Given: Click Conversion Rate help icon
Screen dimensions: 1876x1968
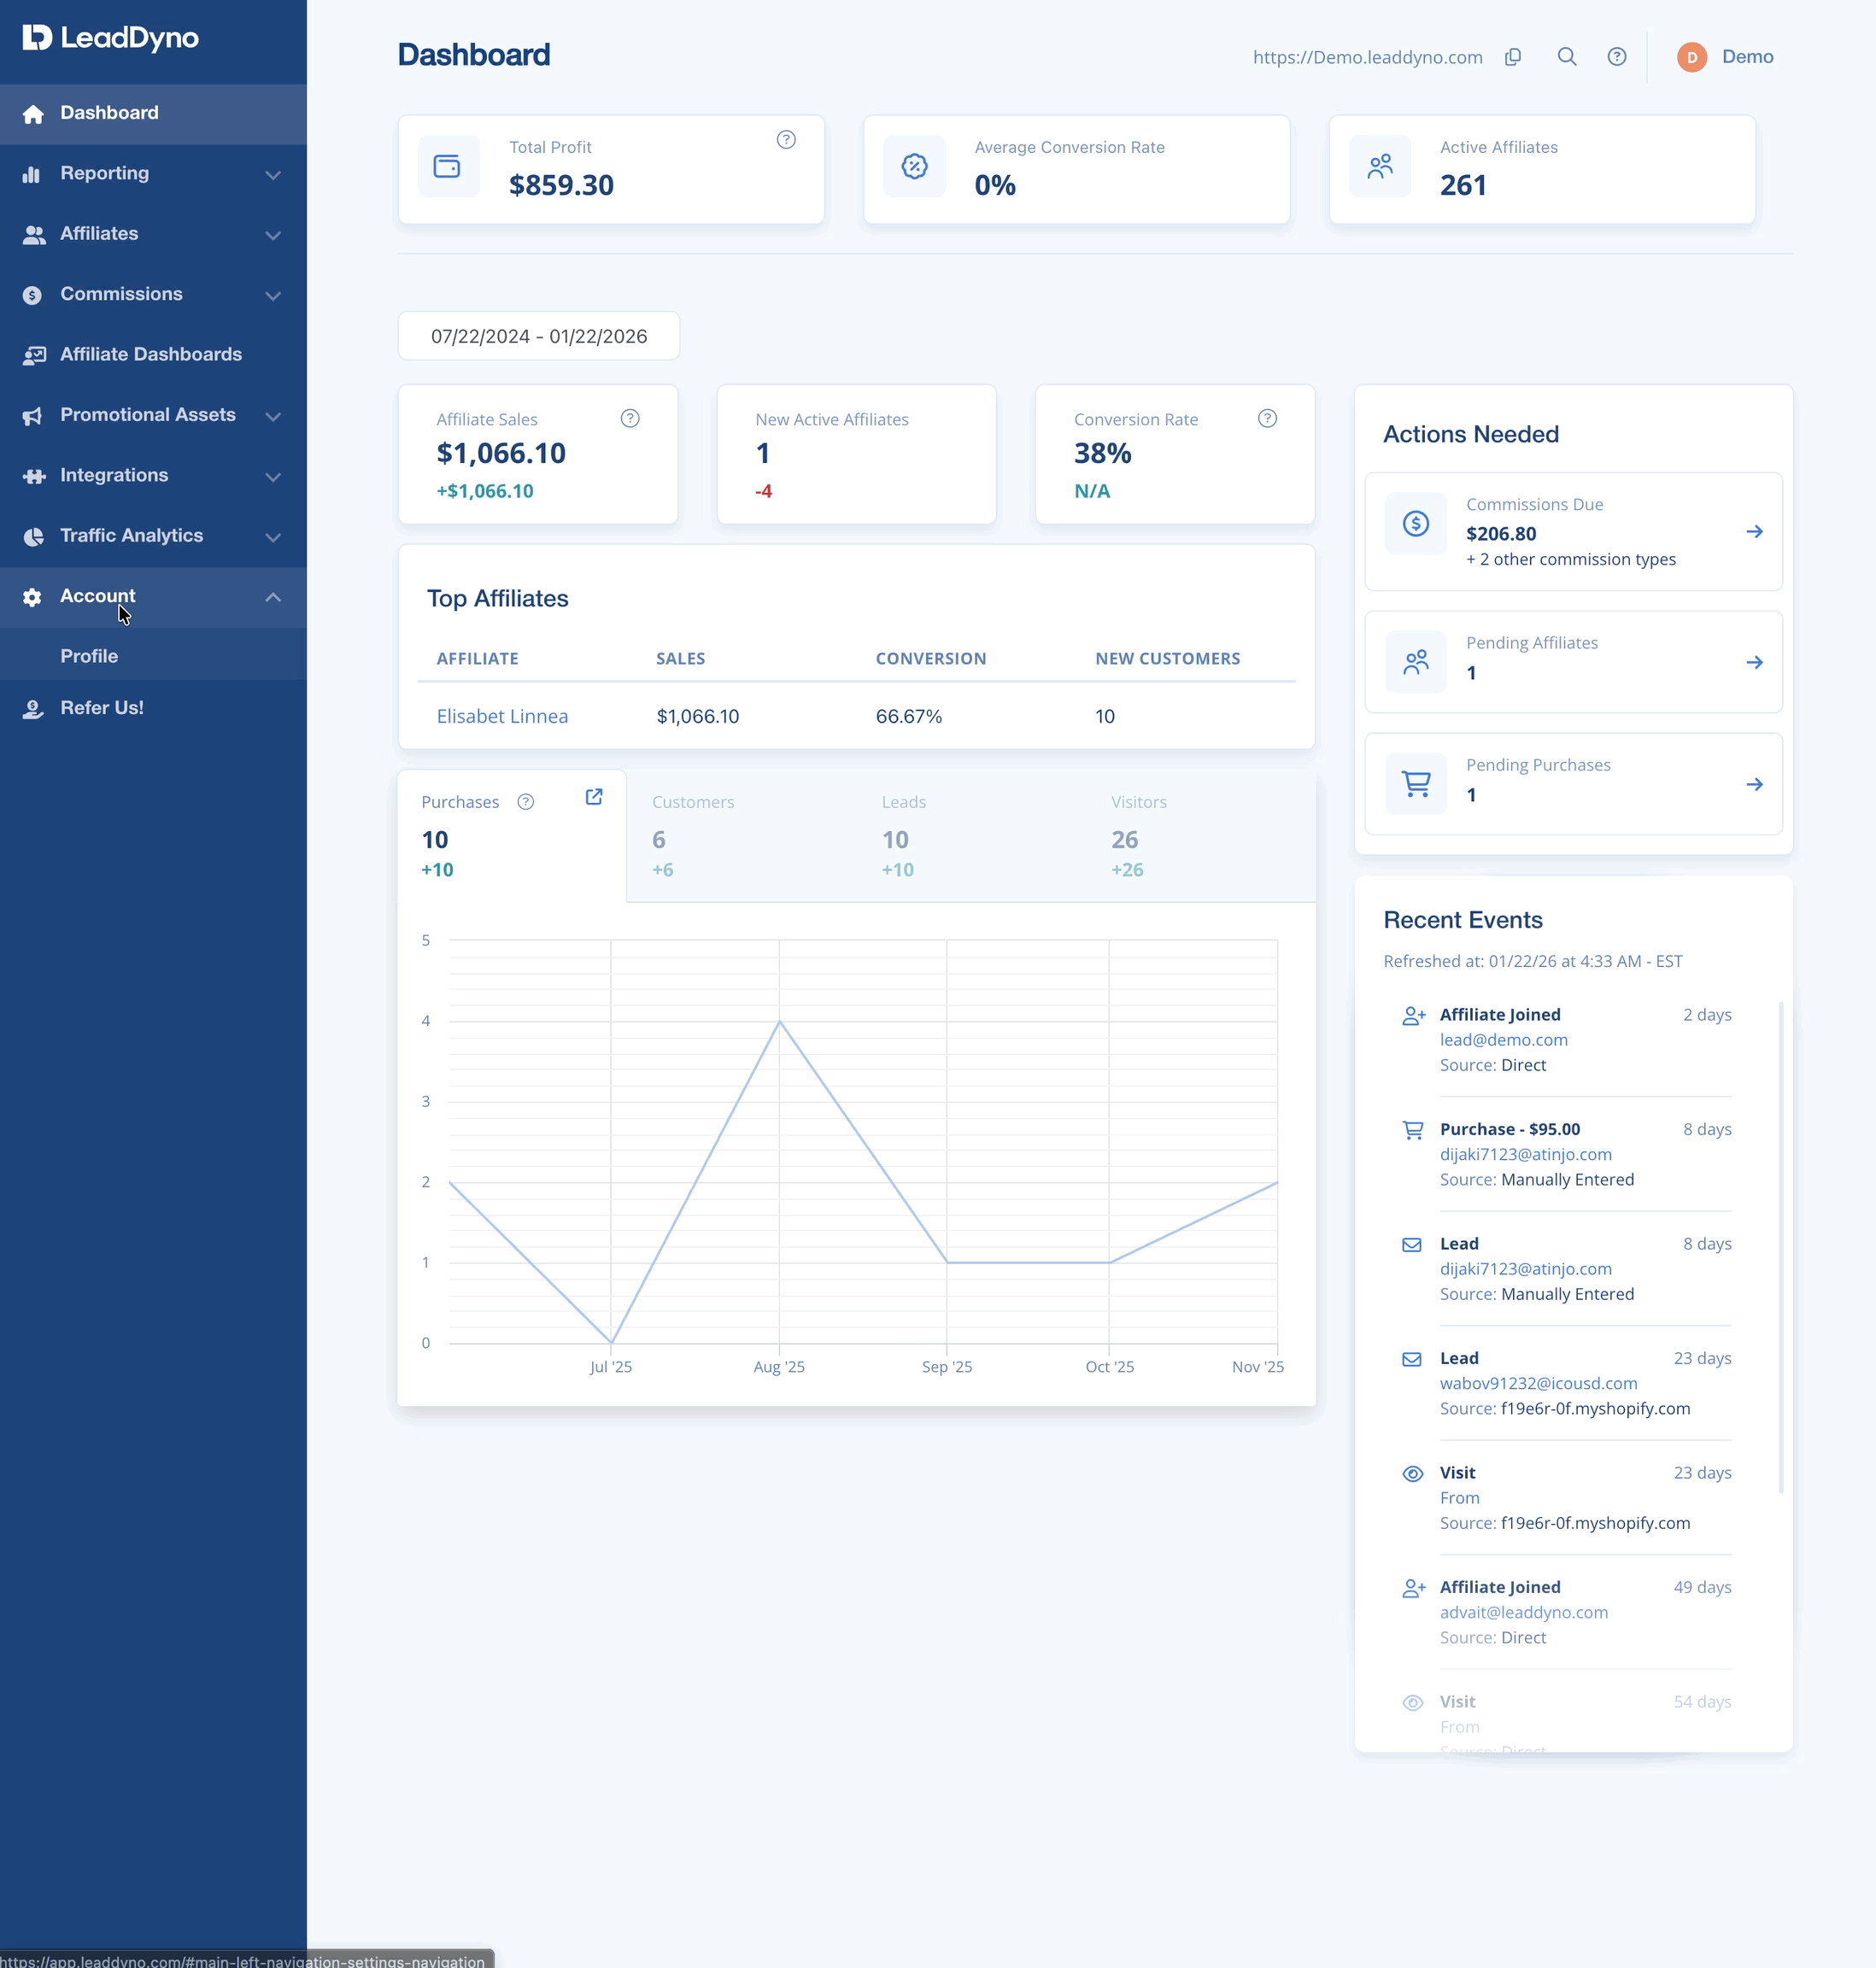Looking at the screenshot, I should pyautogui.click(x=1267, y=419).
